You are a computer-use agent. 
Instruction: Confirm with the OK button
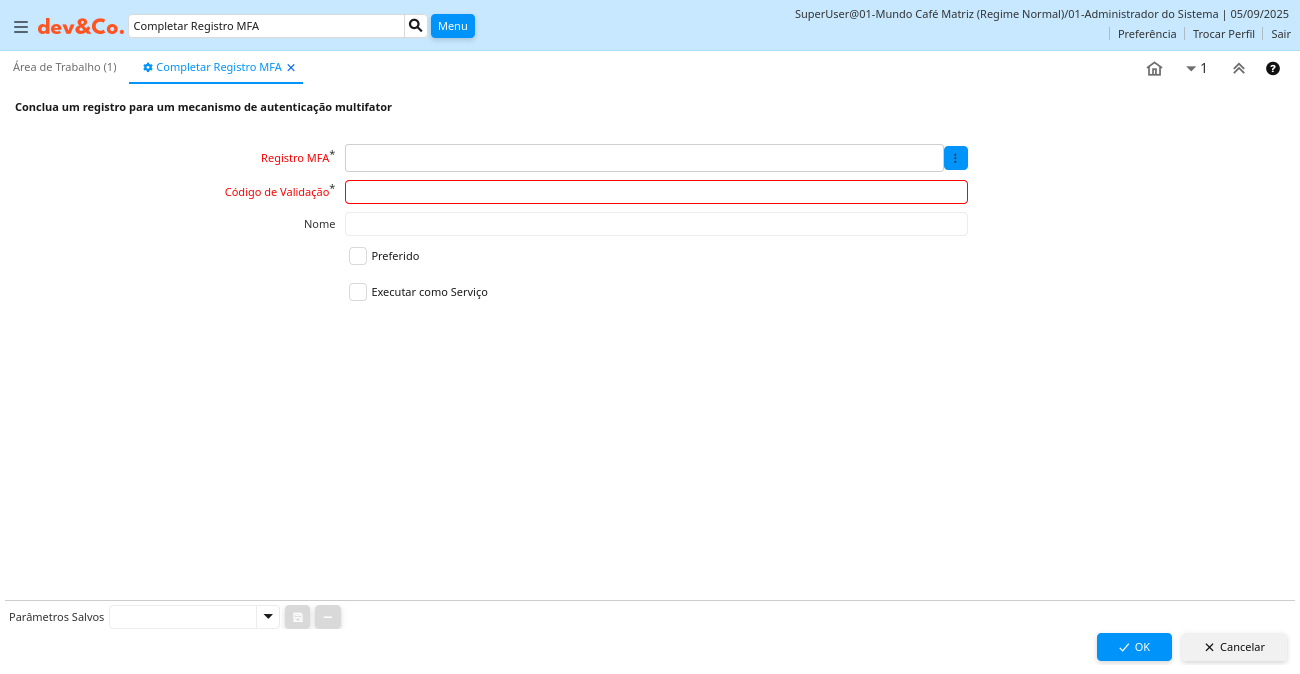1133,647
